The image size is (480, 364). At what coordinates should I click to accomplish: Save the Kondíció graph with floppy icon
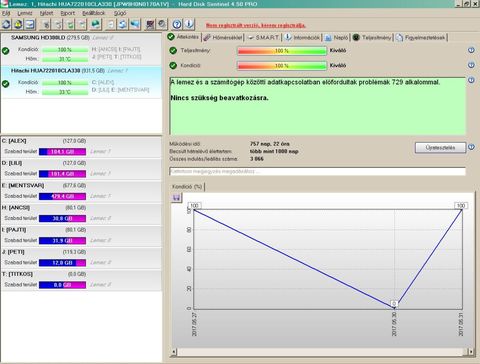(176, 198)
